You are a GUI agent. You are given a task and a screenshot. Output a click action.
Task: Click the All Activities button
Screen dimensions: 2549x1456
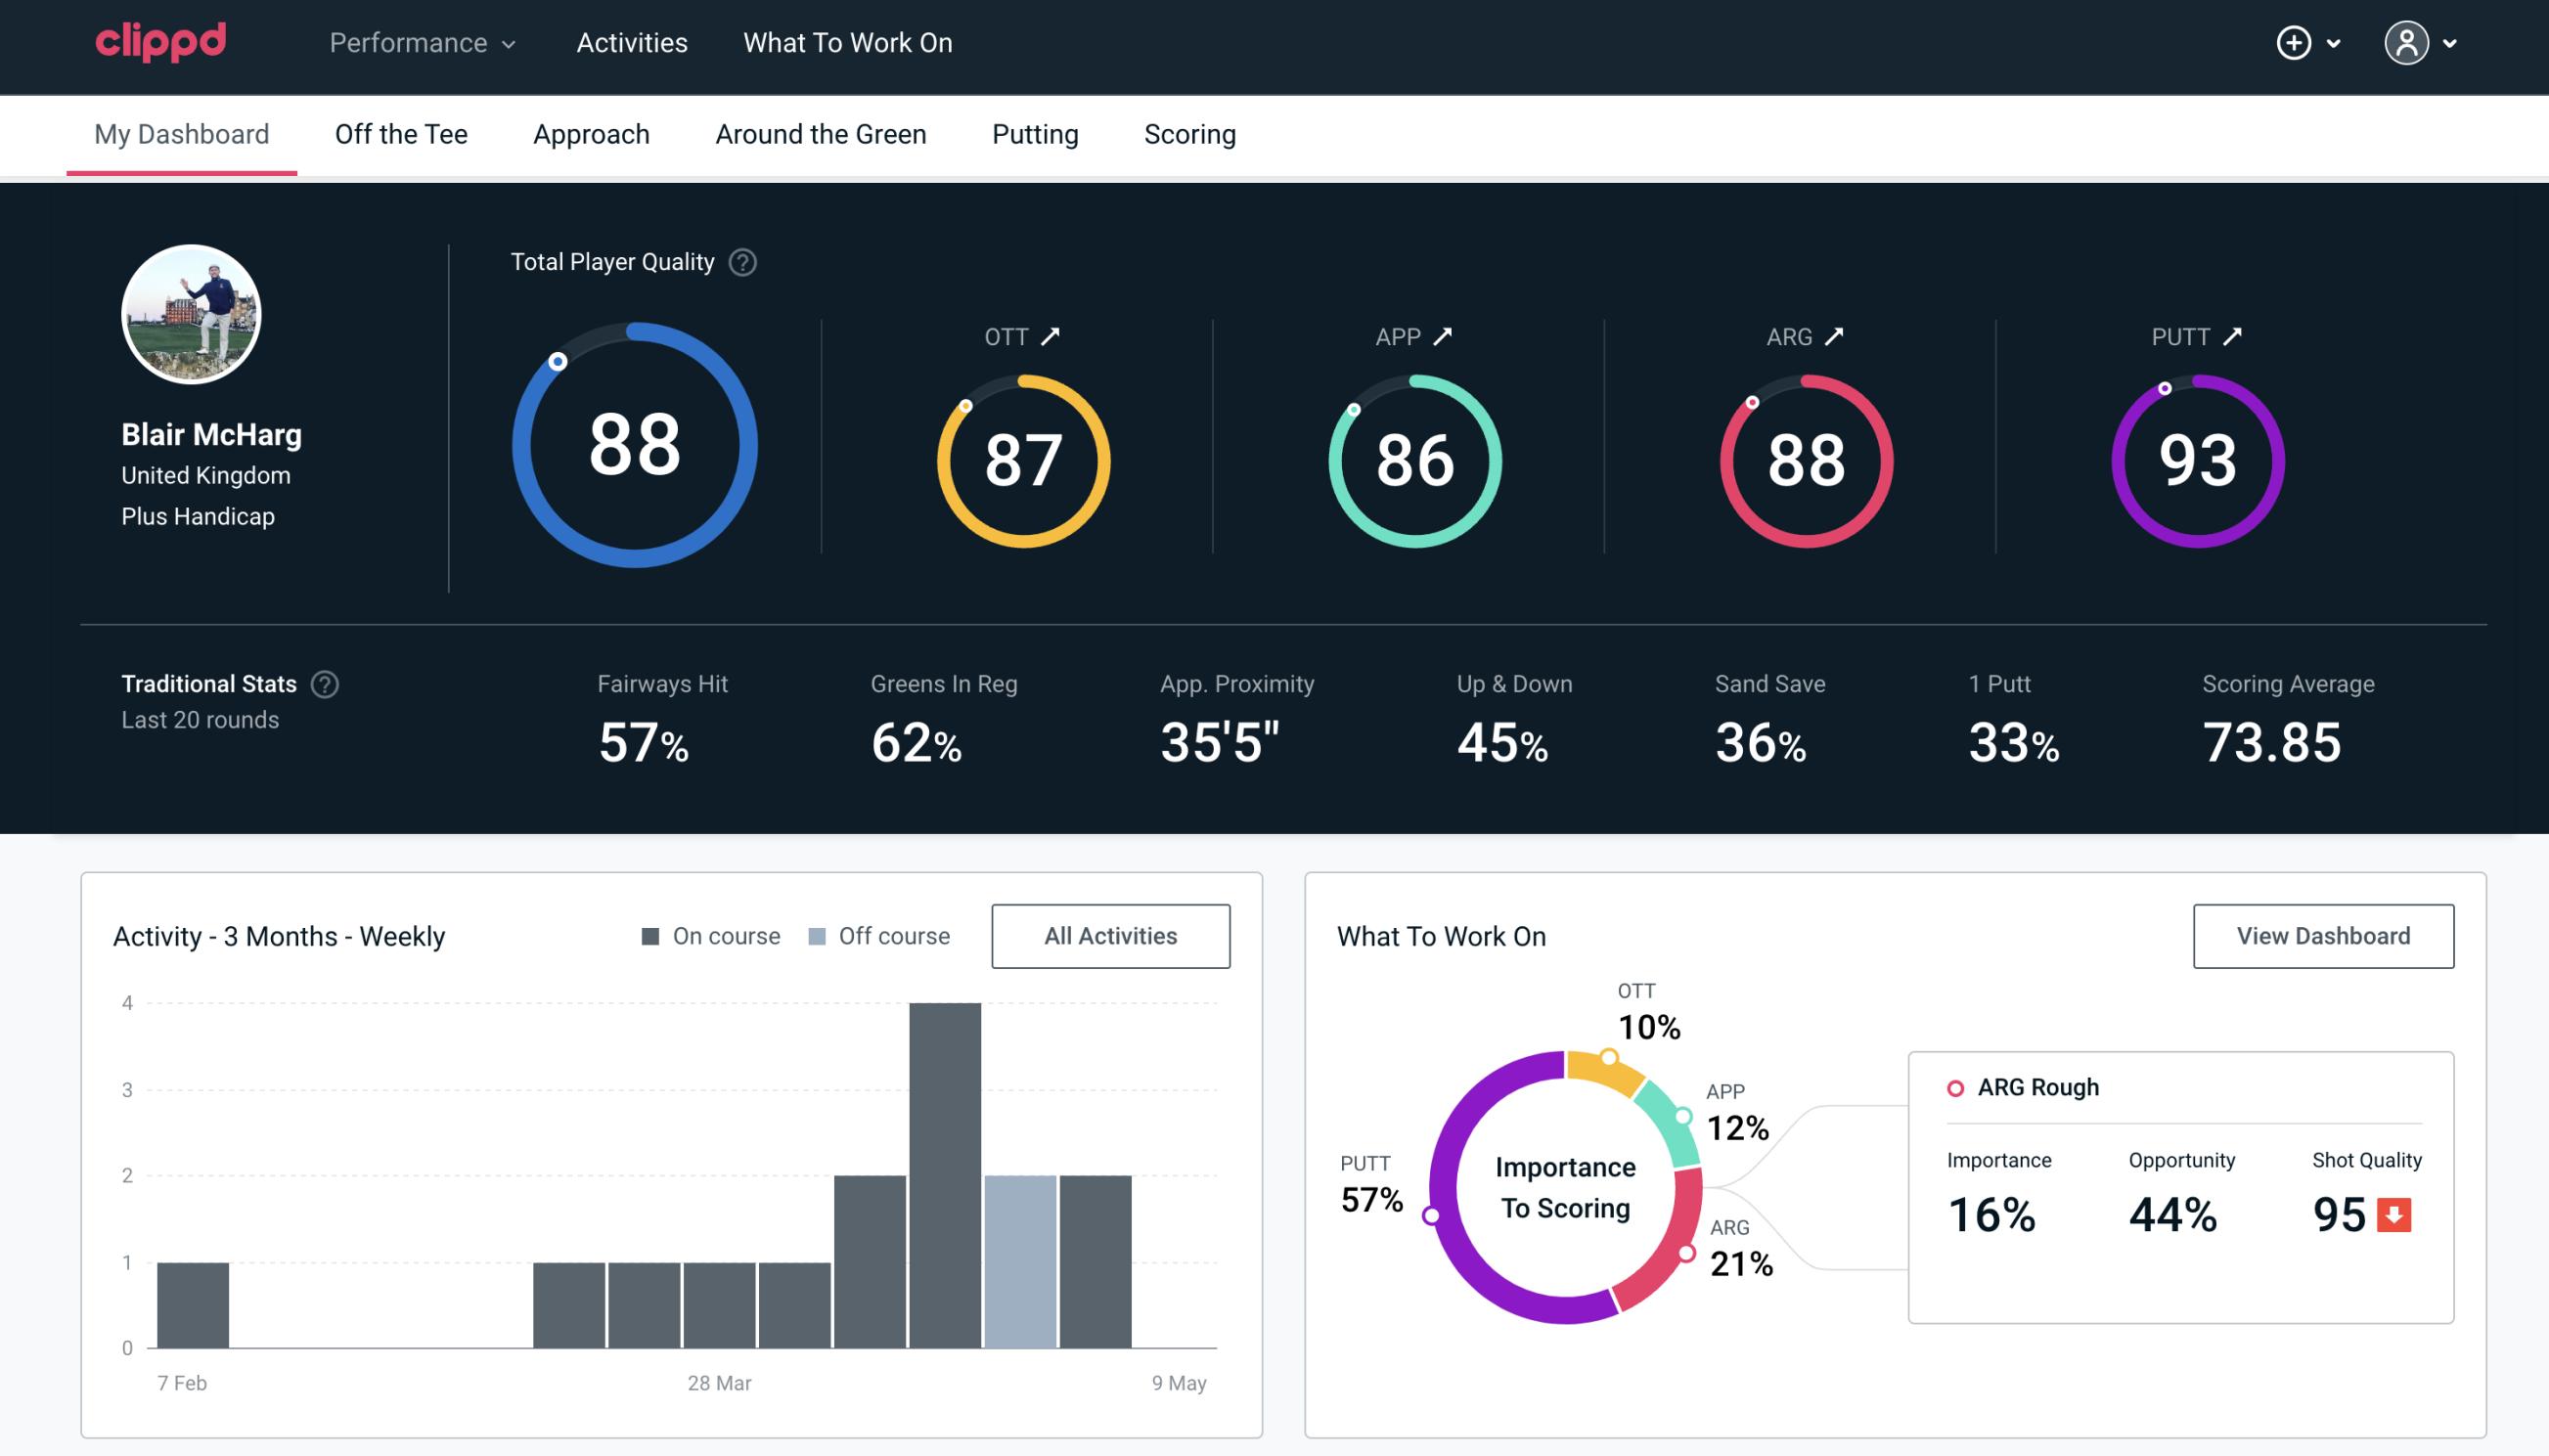coord(1110,936)
